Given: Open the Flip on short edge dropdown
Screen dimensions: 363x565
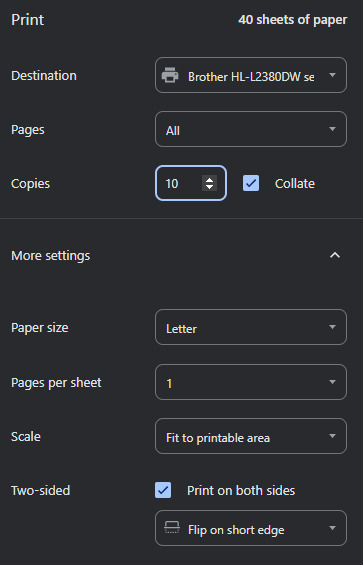Looking at the screenshot, I should 251,528.
